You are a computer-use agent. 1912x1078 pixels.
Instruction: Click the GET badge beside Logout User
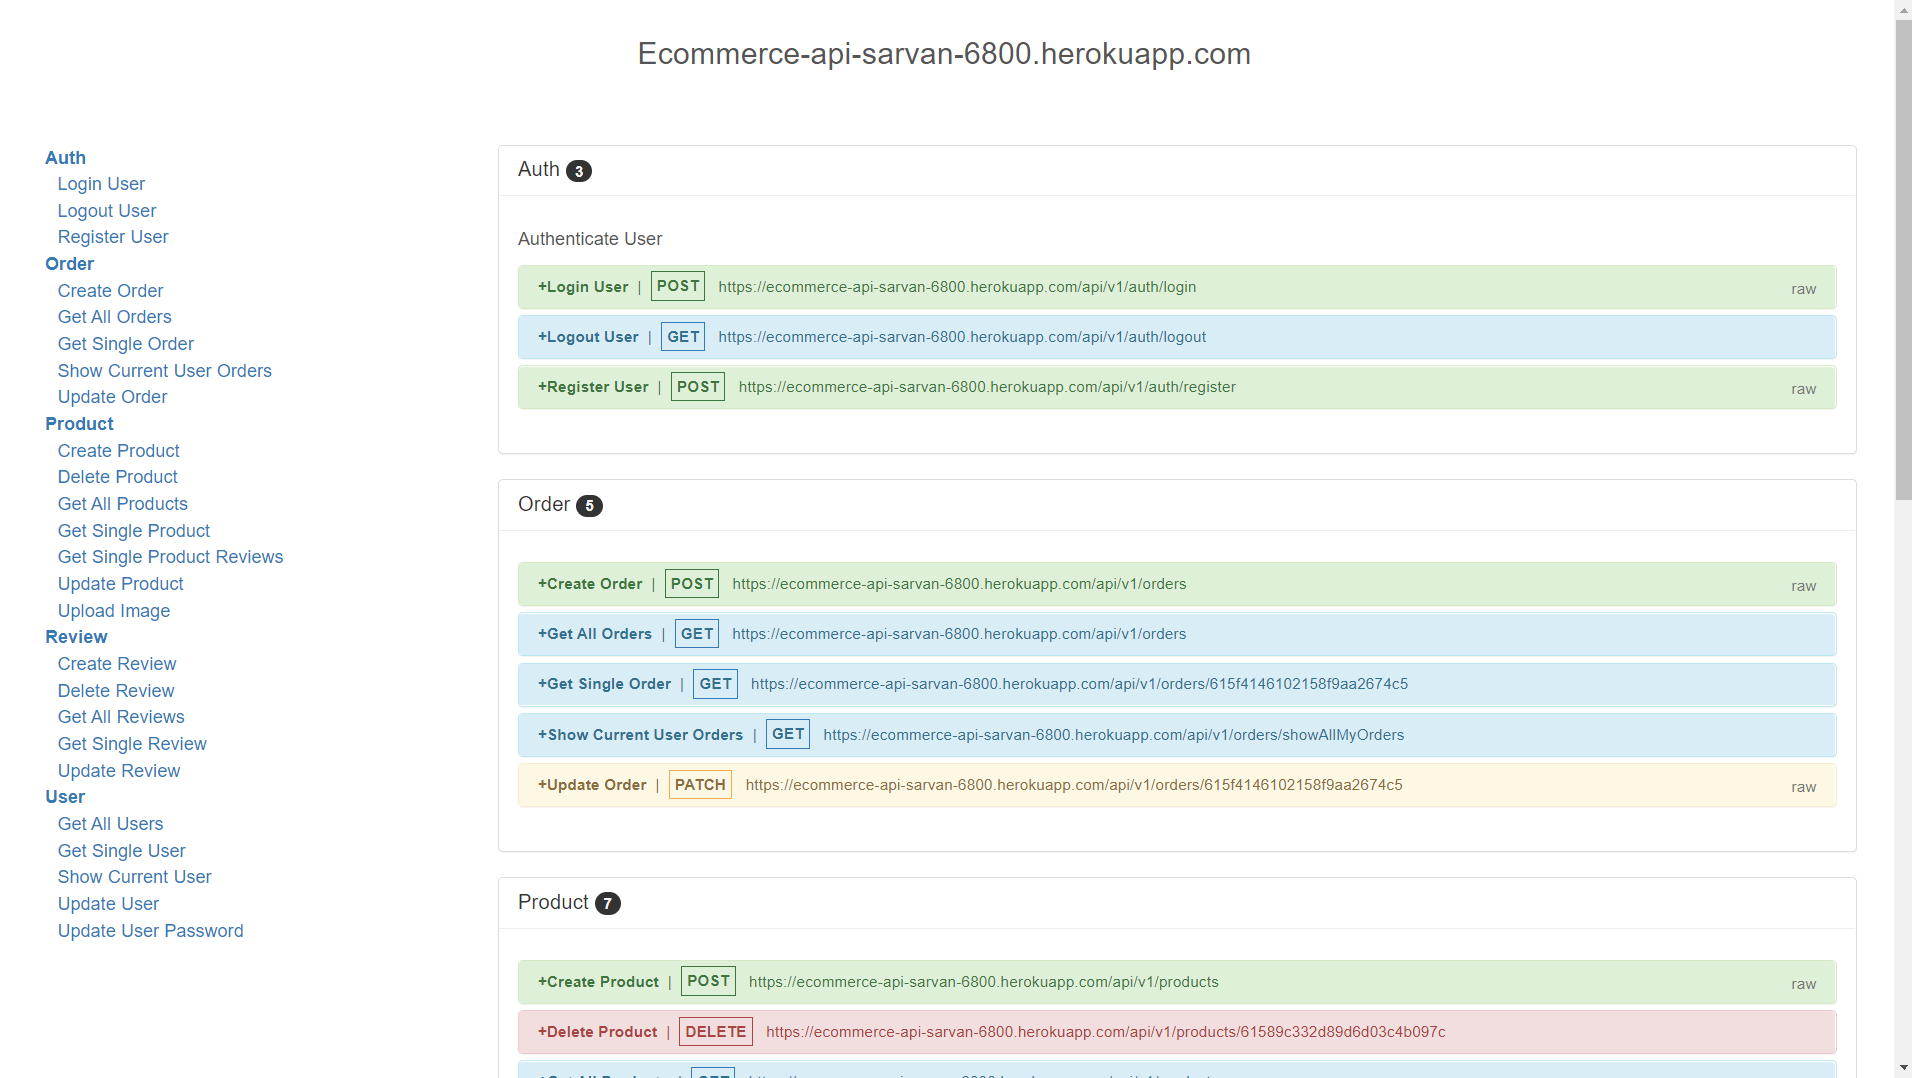[x=682, y=336]
